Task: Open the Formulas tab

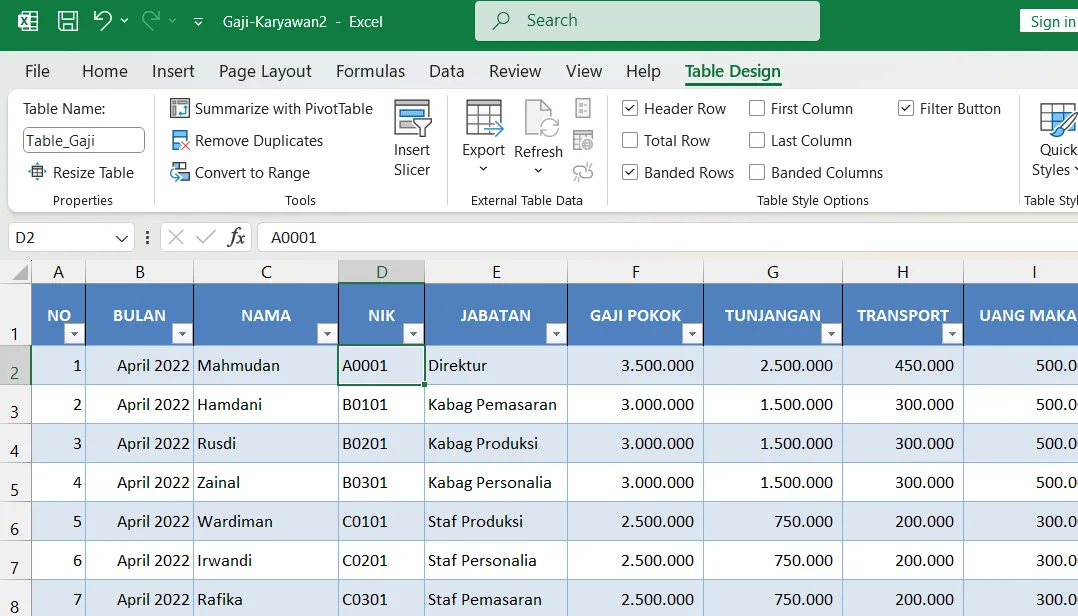Action: click(370, 72)
